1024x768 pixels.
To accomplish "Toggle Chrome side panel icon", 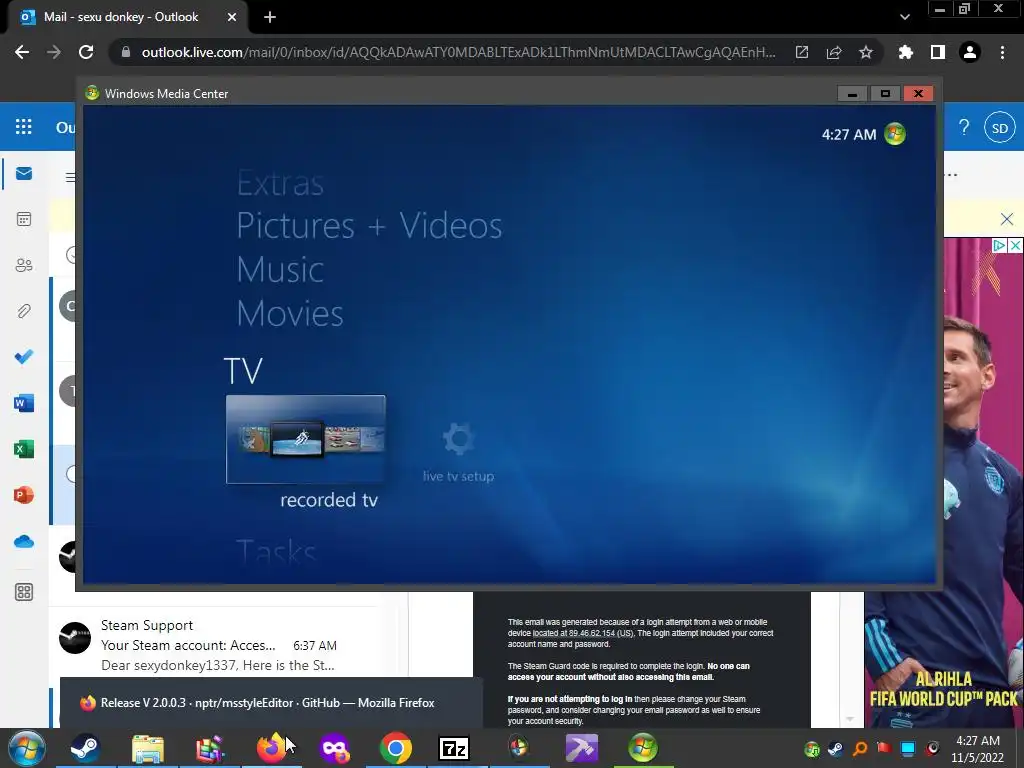I will (938, 52).
